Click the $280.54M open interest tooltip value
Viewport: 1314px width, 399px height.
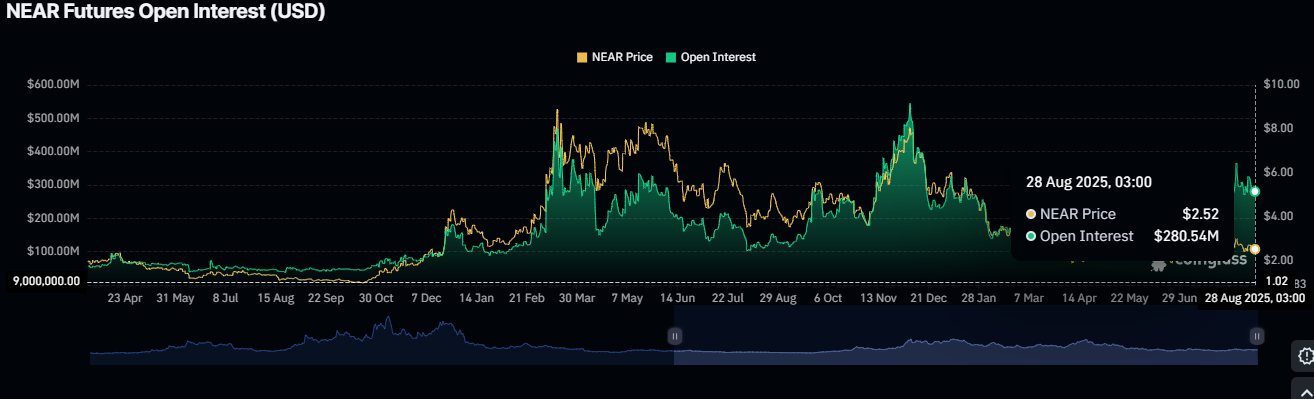(x=1186, y=236)
